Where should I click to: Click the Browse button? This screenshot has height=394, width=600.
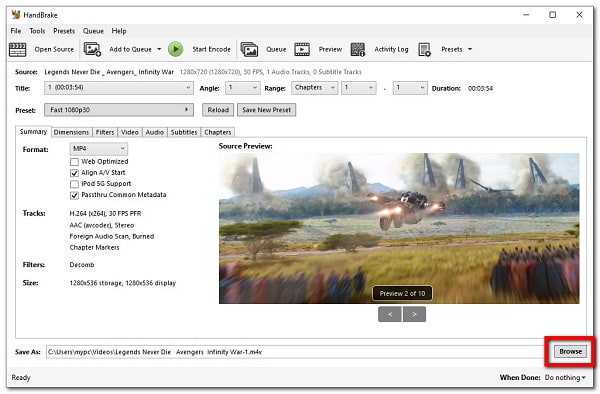click(x=571, y=352)
